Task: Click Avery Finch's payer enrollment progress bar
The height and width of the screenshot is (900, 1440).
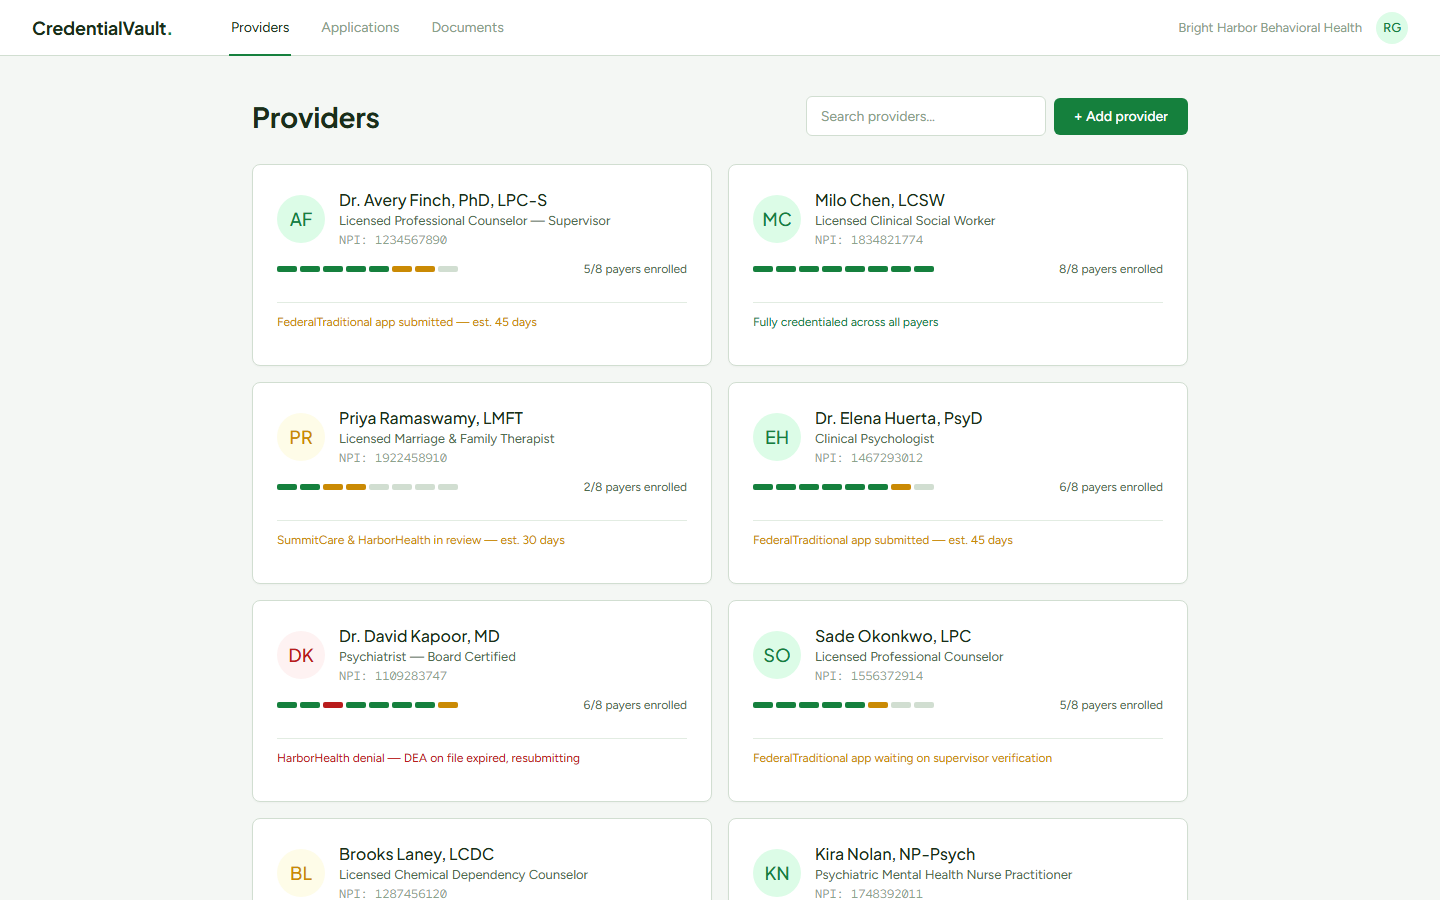Action: click(x=367, y=269)
